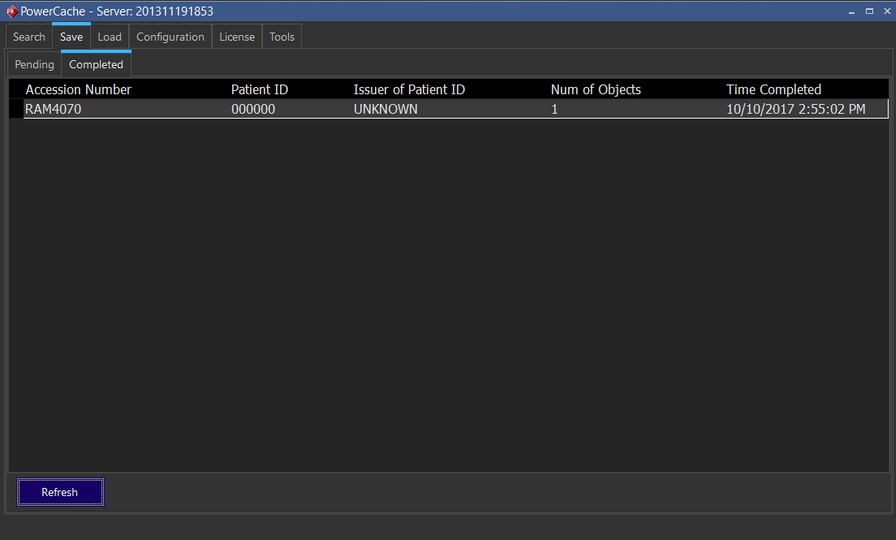Open the Configuration tab
Viewport: 896px width, 540px height.
click(170, 37)
